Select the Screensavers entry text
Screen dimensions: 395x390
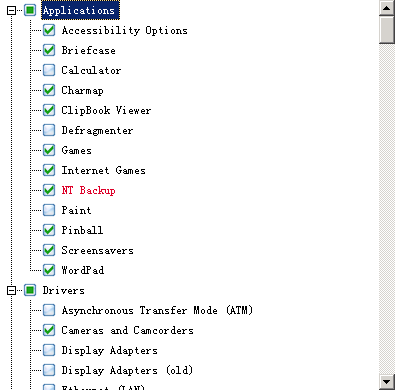click(97, 250)
